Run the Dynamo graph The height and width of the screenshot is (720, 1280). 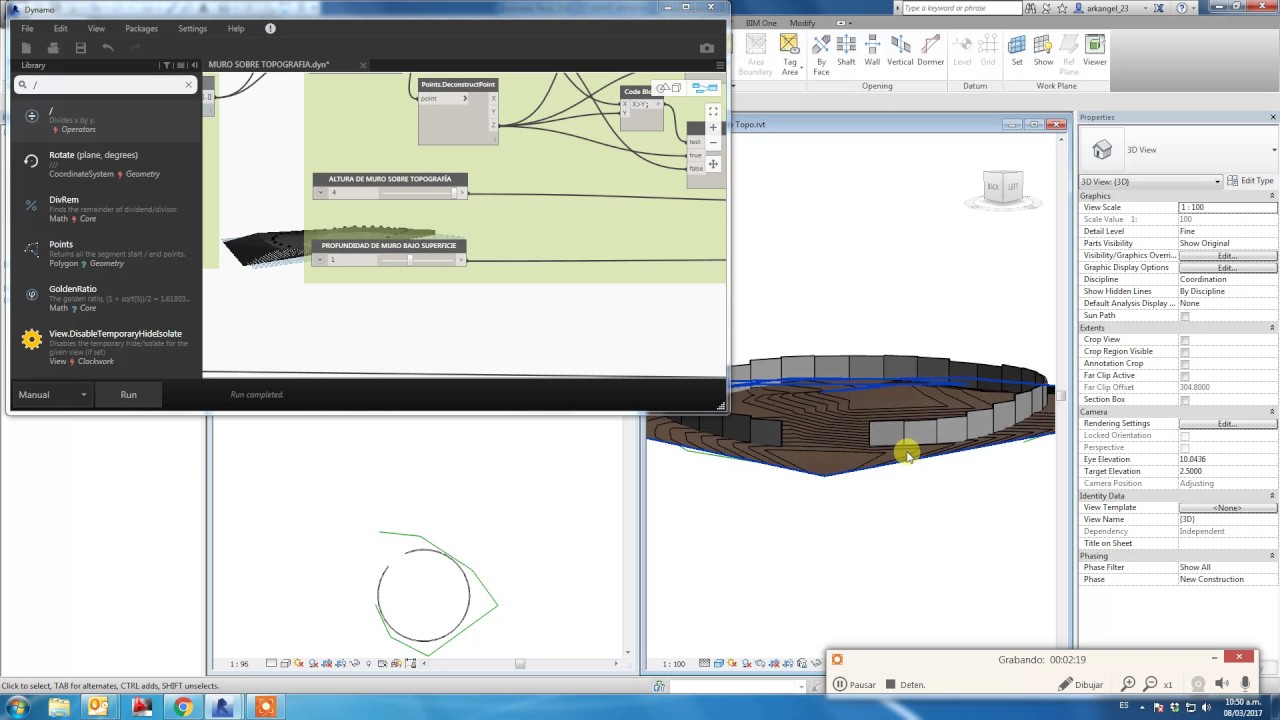pyautogui.click(x=129, y=395)
